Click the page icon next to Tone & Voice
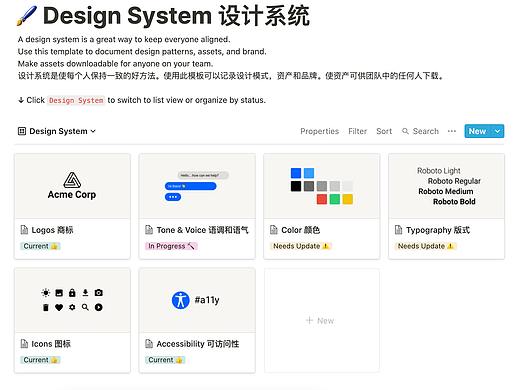Screen dimensions: 520x390 [x=149, y=230]
